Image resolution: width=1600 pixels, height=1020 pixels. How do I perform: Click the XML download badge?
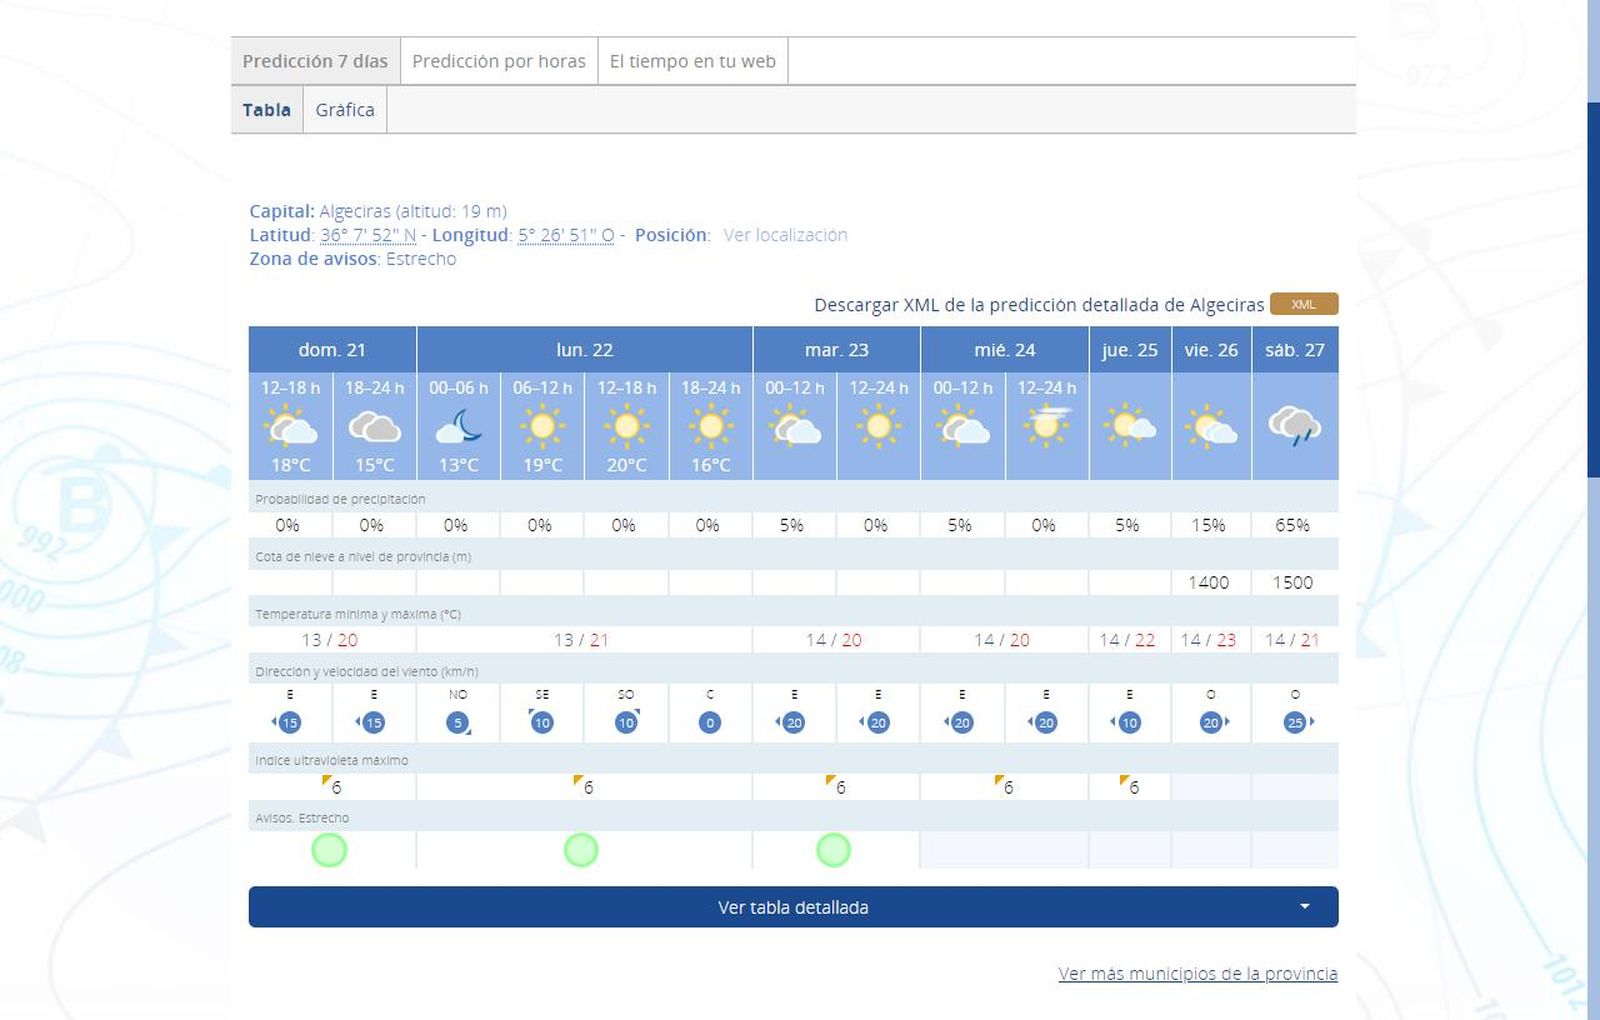click(x=1303, y=304)
